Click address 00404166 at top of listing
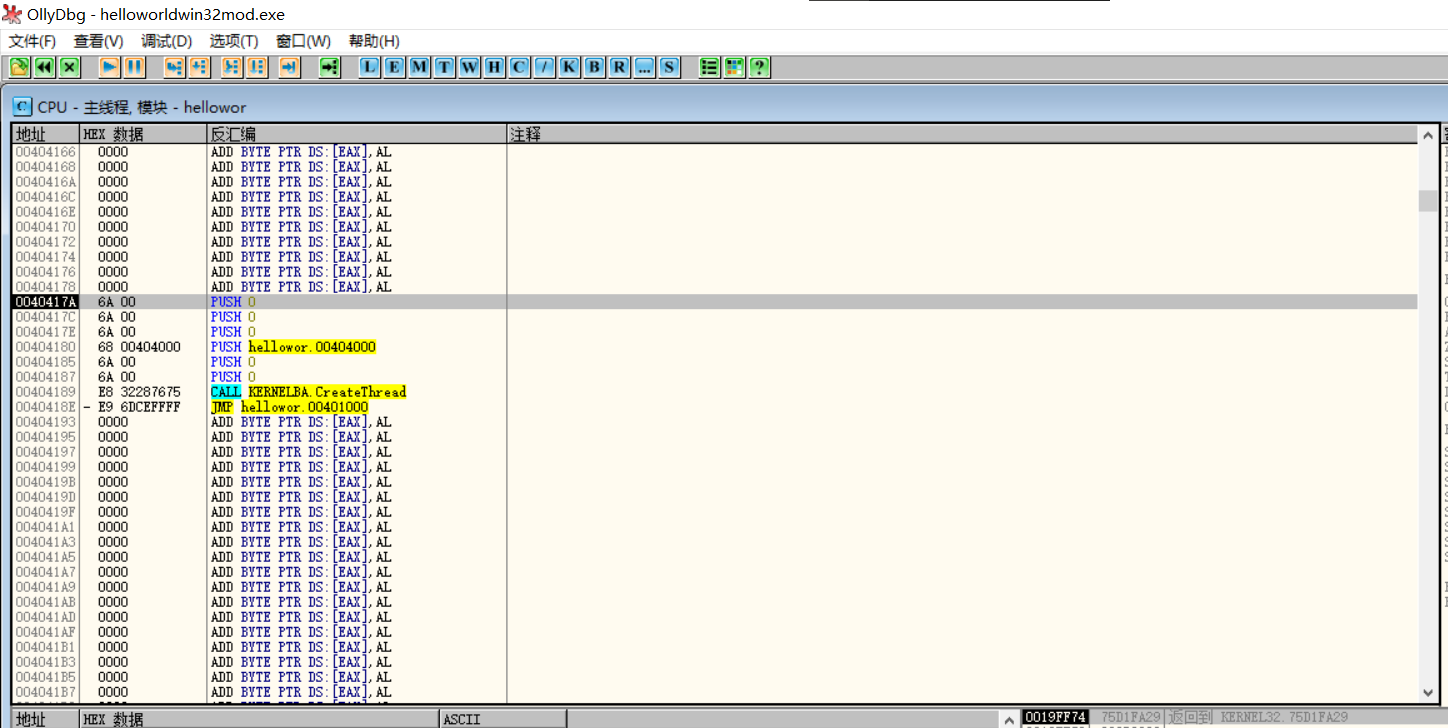Viewport: 1448px width, 728px height. coord(46,152)
